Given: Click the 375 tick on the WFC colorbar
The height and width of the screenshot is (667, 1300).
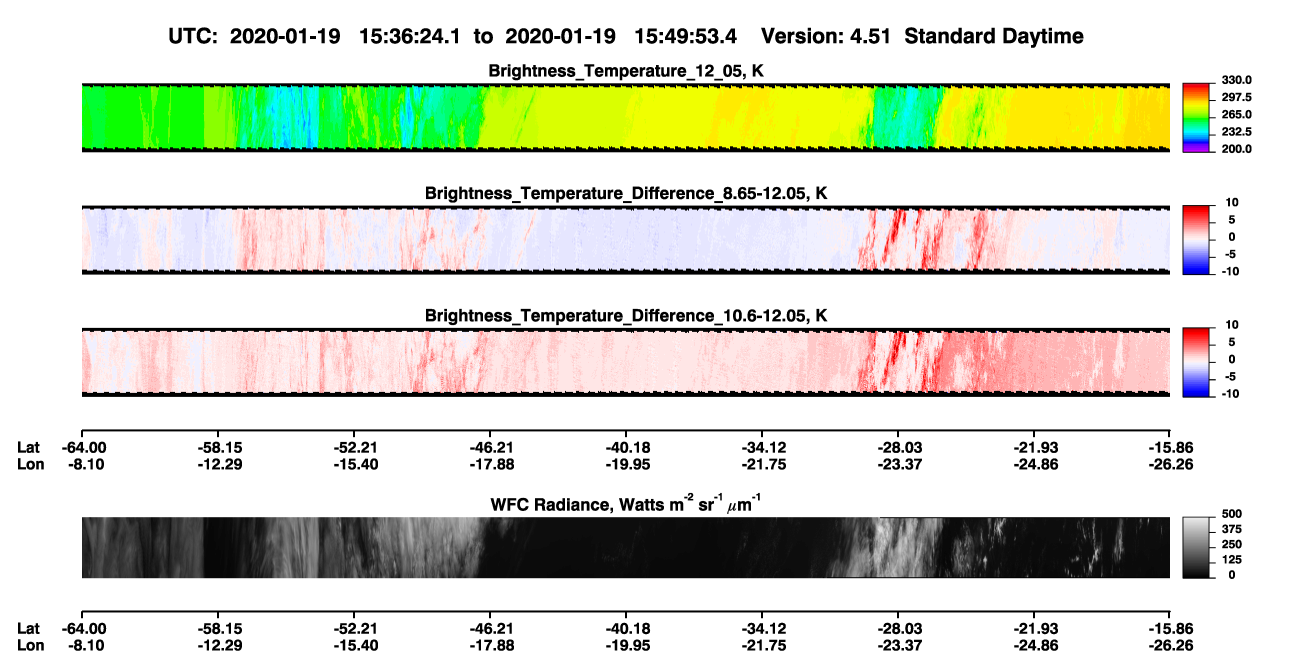Looking at the screenshot, I should [x=1231, y=529].
